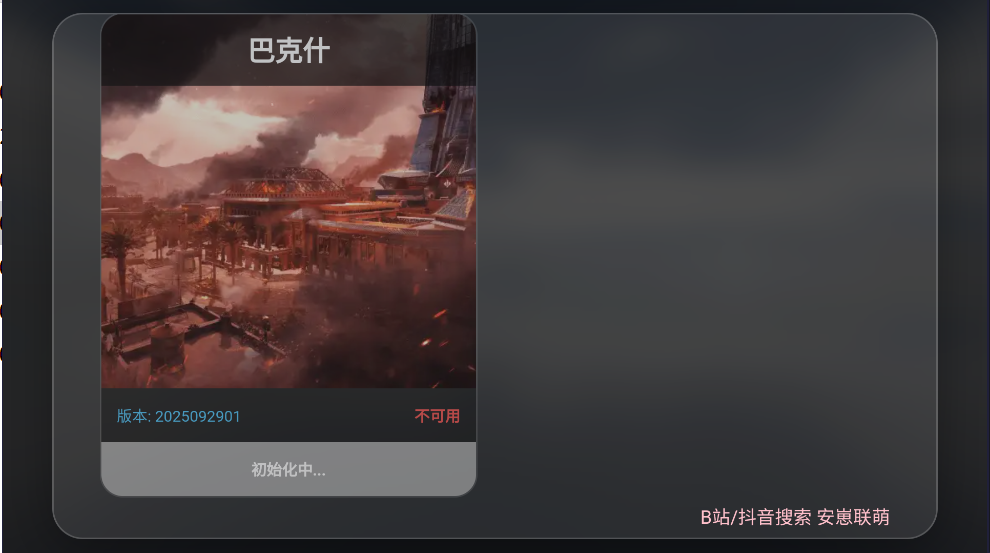Click the dark strip between version and status
Screen dimensions: 990x553
(327, 416)
